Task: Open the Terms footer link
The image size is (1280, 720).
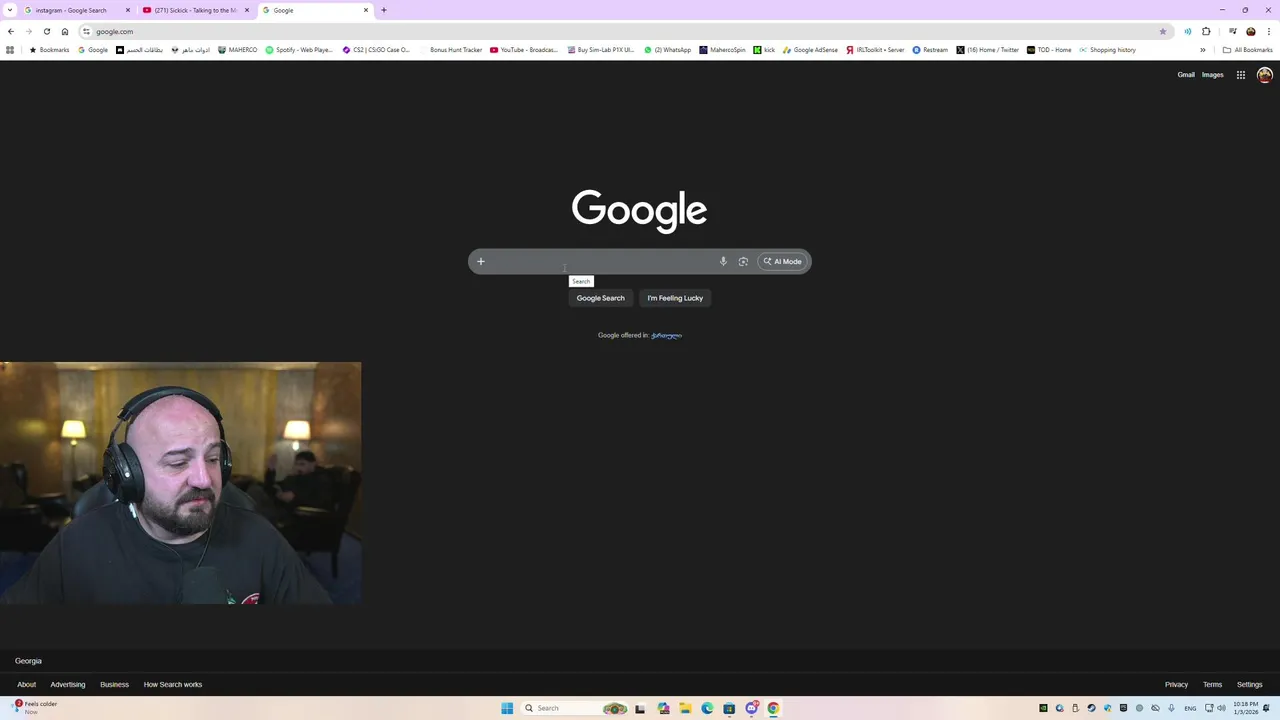Action: point(1212,685)
